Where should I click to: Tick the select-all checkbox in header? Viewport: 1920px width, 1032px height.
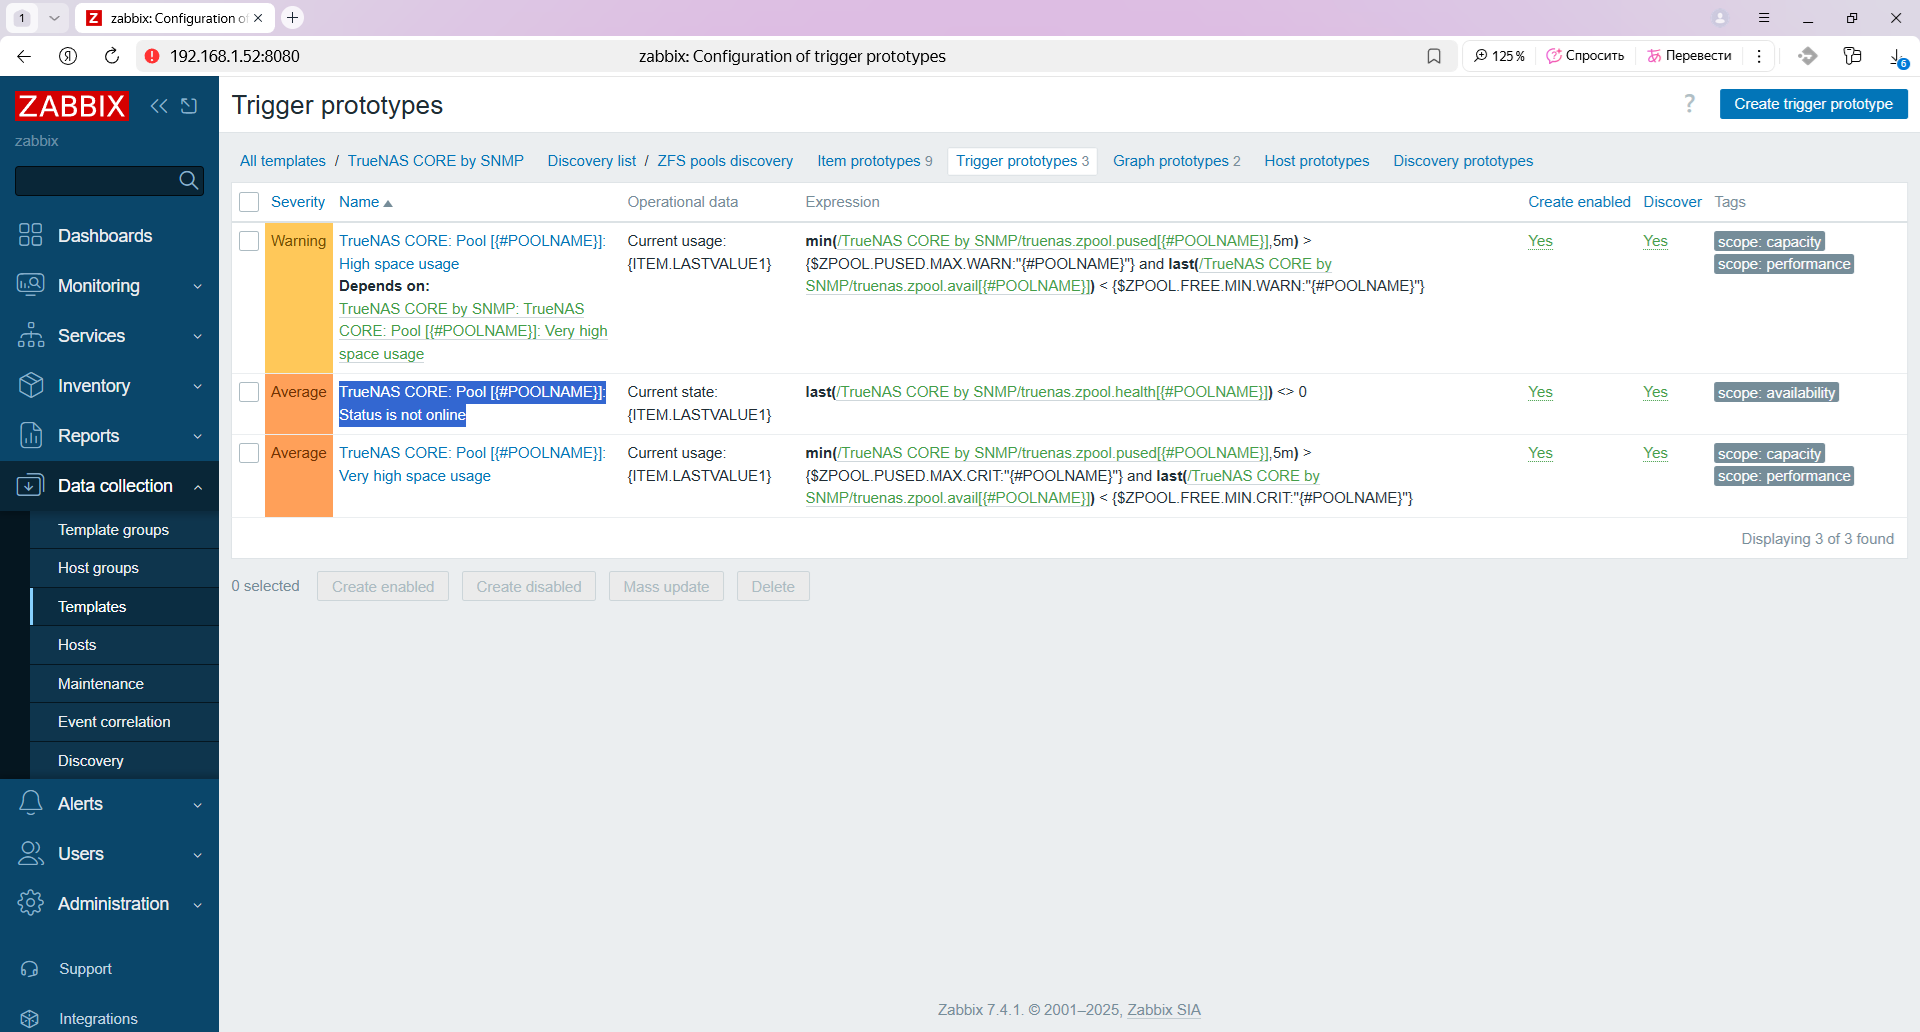click(x=249, y=202)
